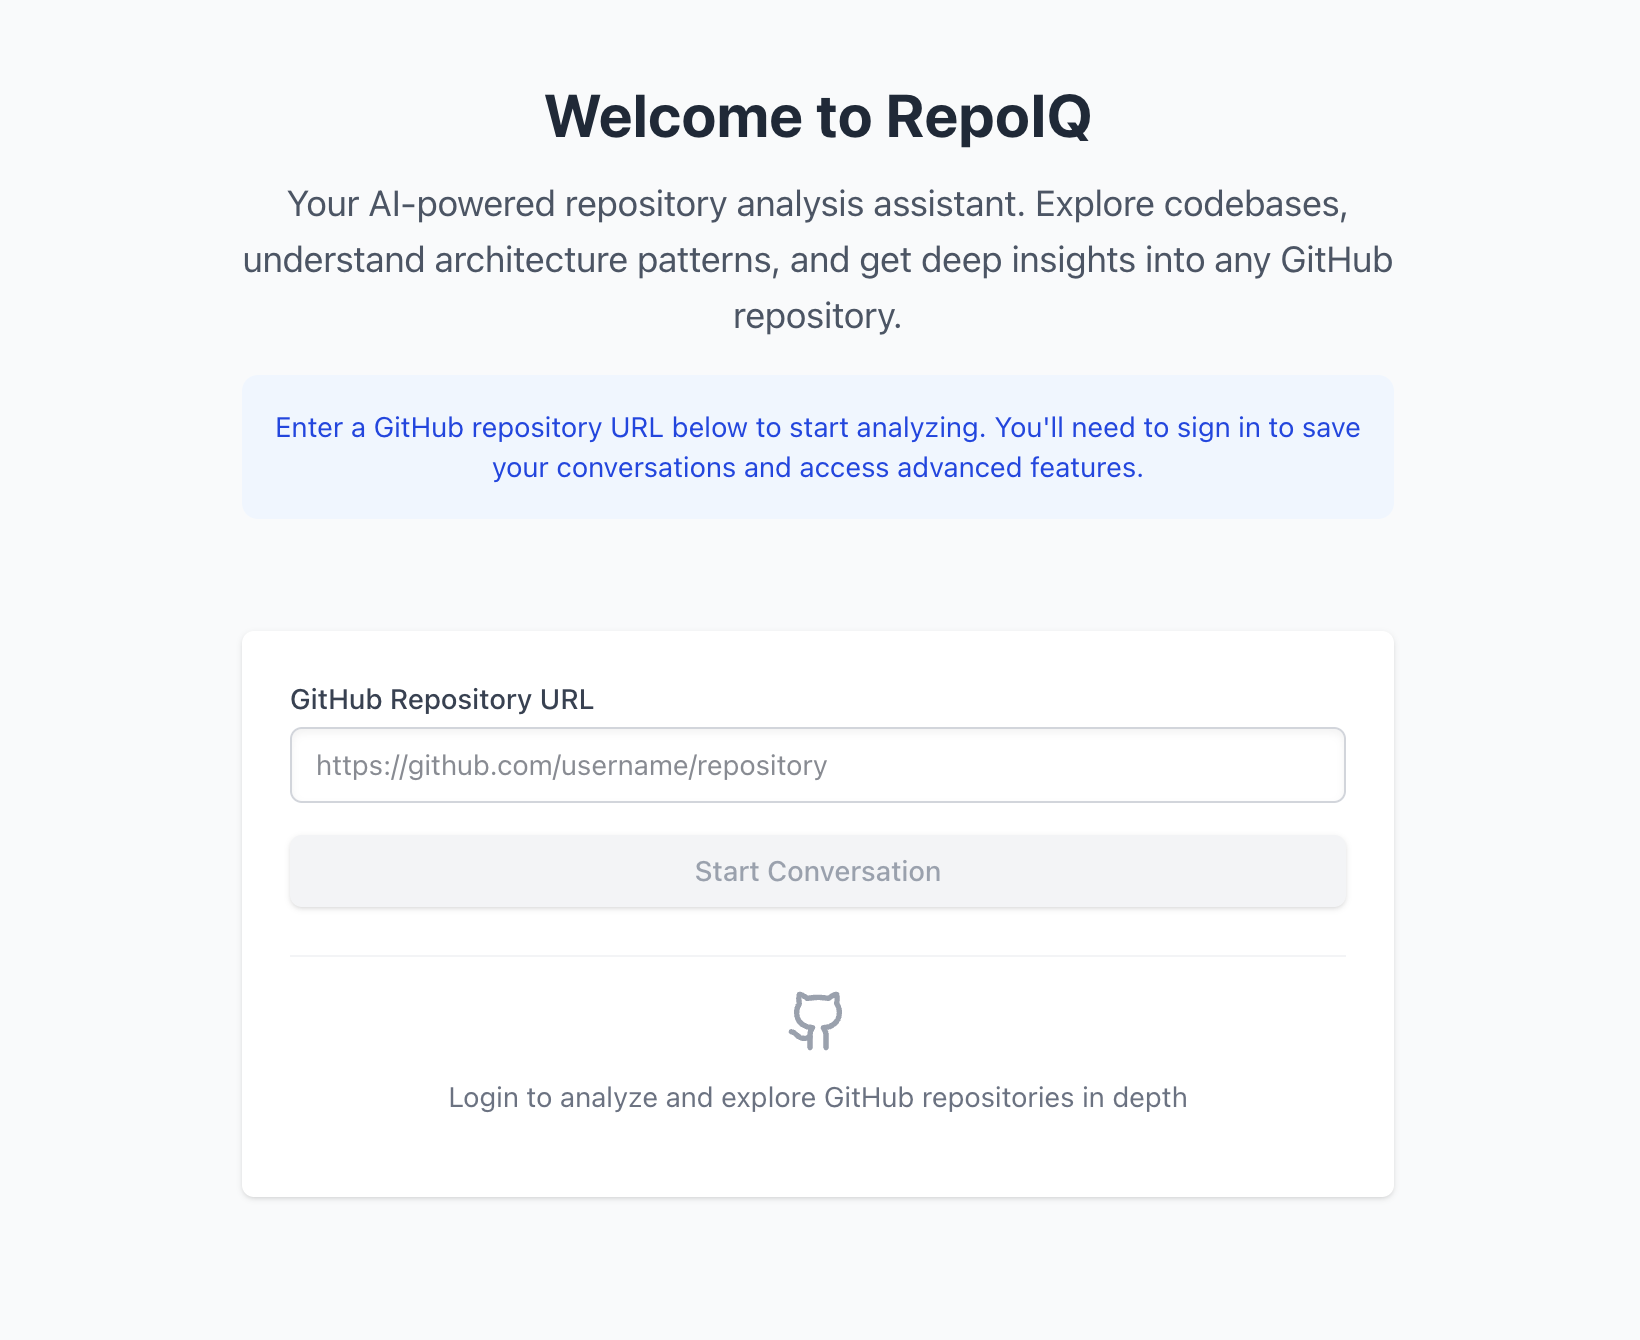Click the field showing the repository URL placeholder
The width and height of the screenshot is (1640, 1340).
[817, 765]
